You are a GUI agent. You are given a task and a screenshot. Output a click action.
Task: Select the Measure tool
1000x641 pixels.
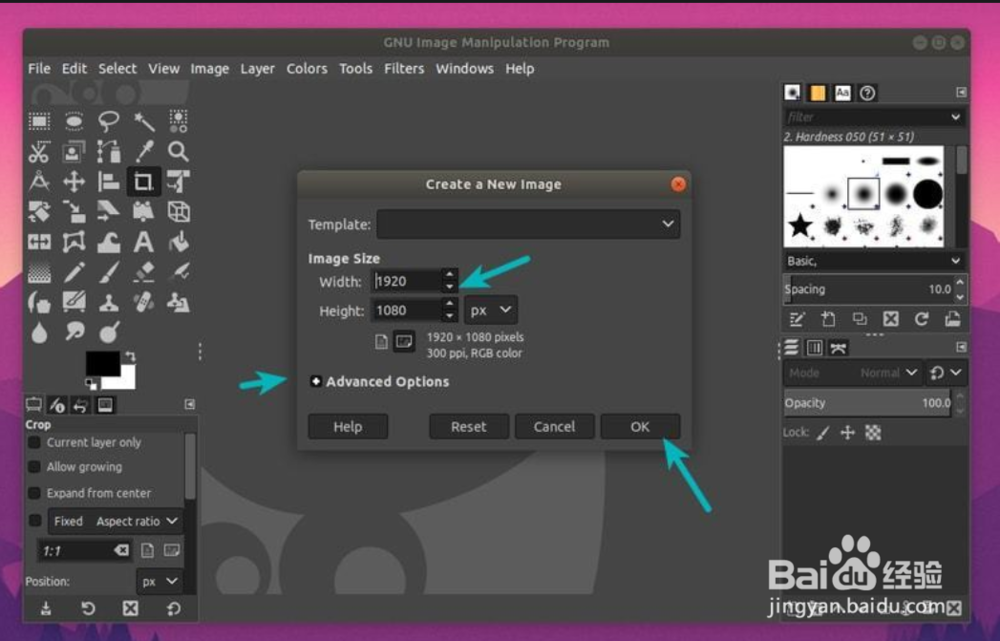pos(40,182)
